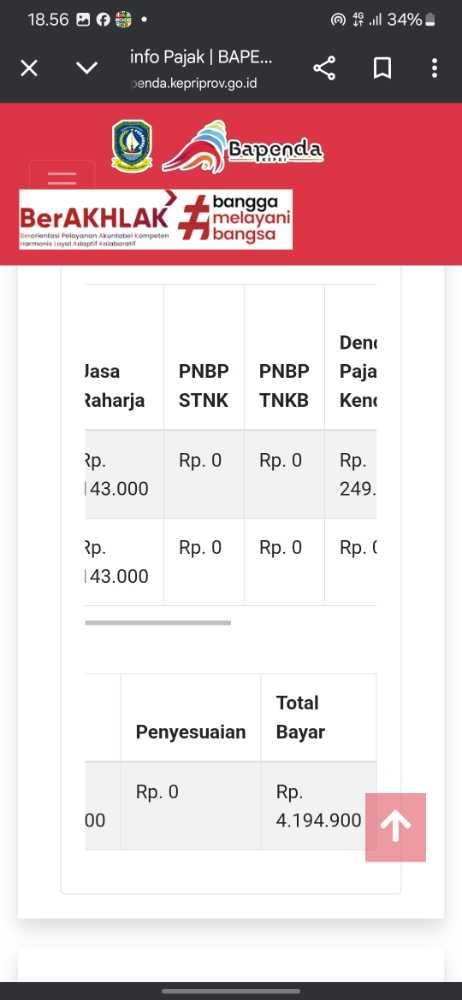Tap the red scroll-to-top arrow button

[x=396, y=827]
